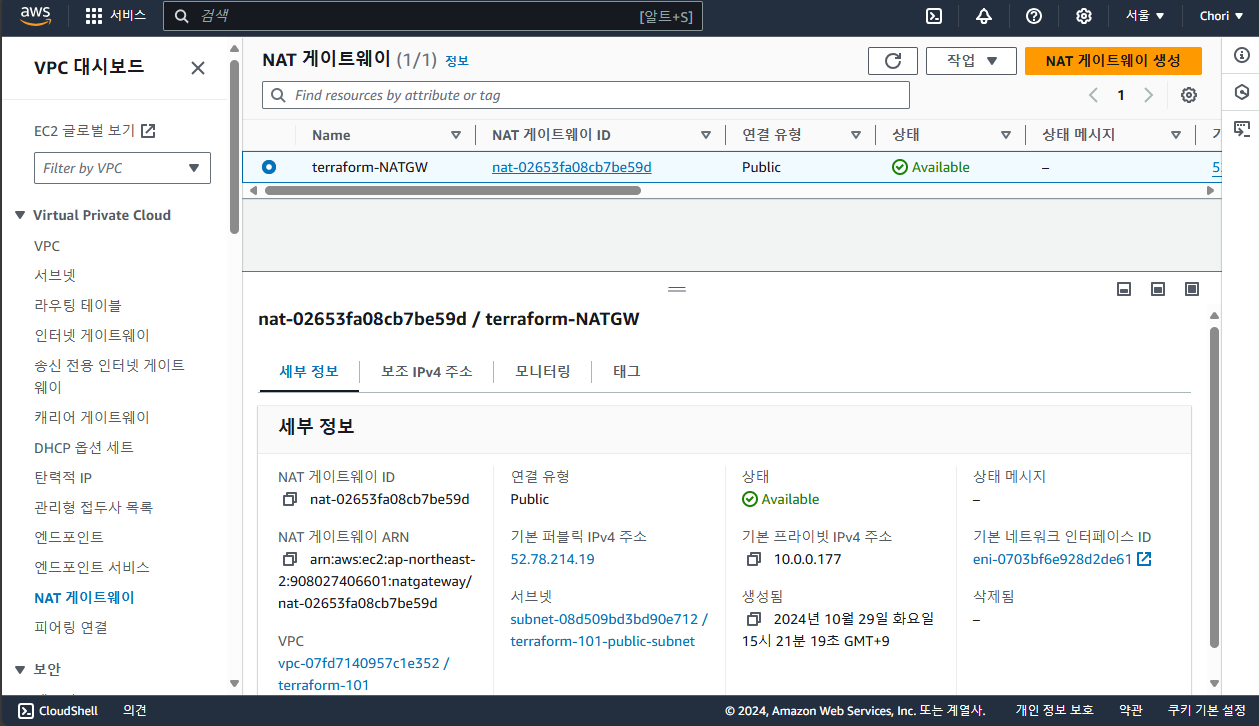This screenshot has height=726, width=1259.
Task: Open CloudShell from the footer bar
Action: coord(58,711)
